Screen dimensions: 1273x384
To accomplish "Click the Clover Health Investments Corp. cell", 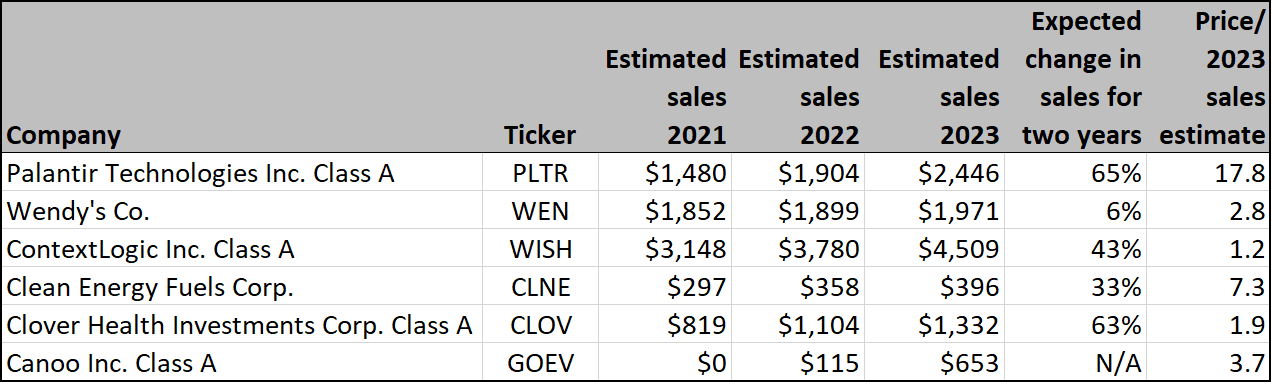I will pos(240,324).
